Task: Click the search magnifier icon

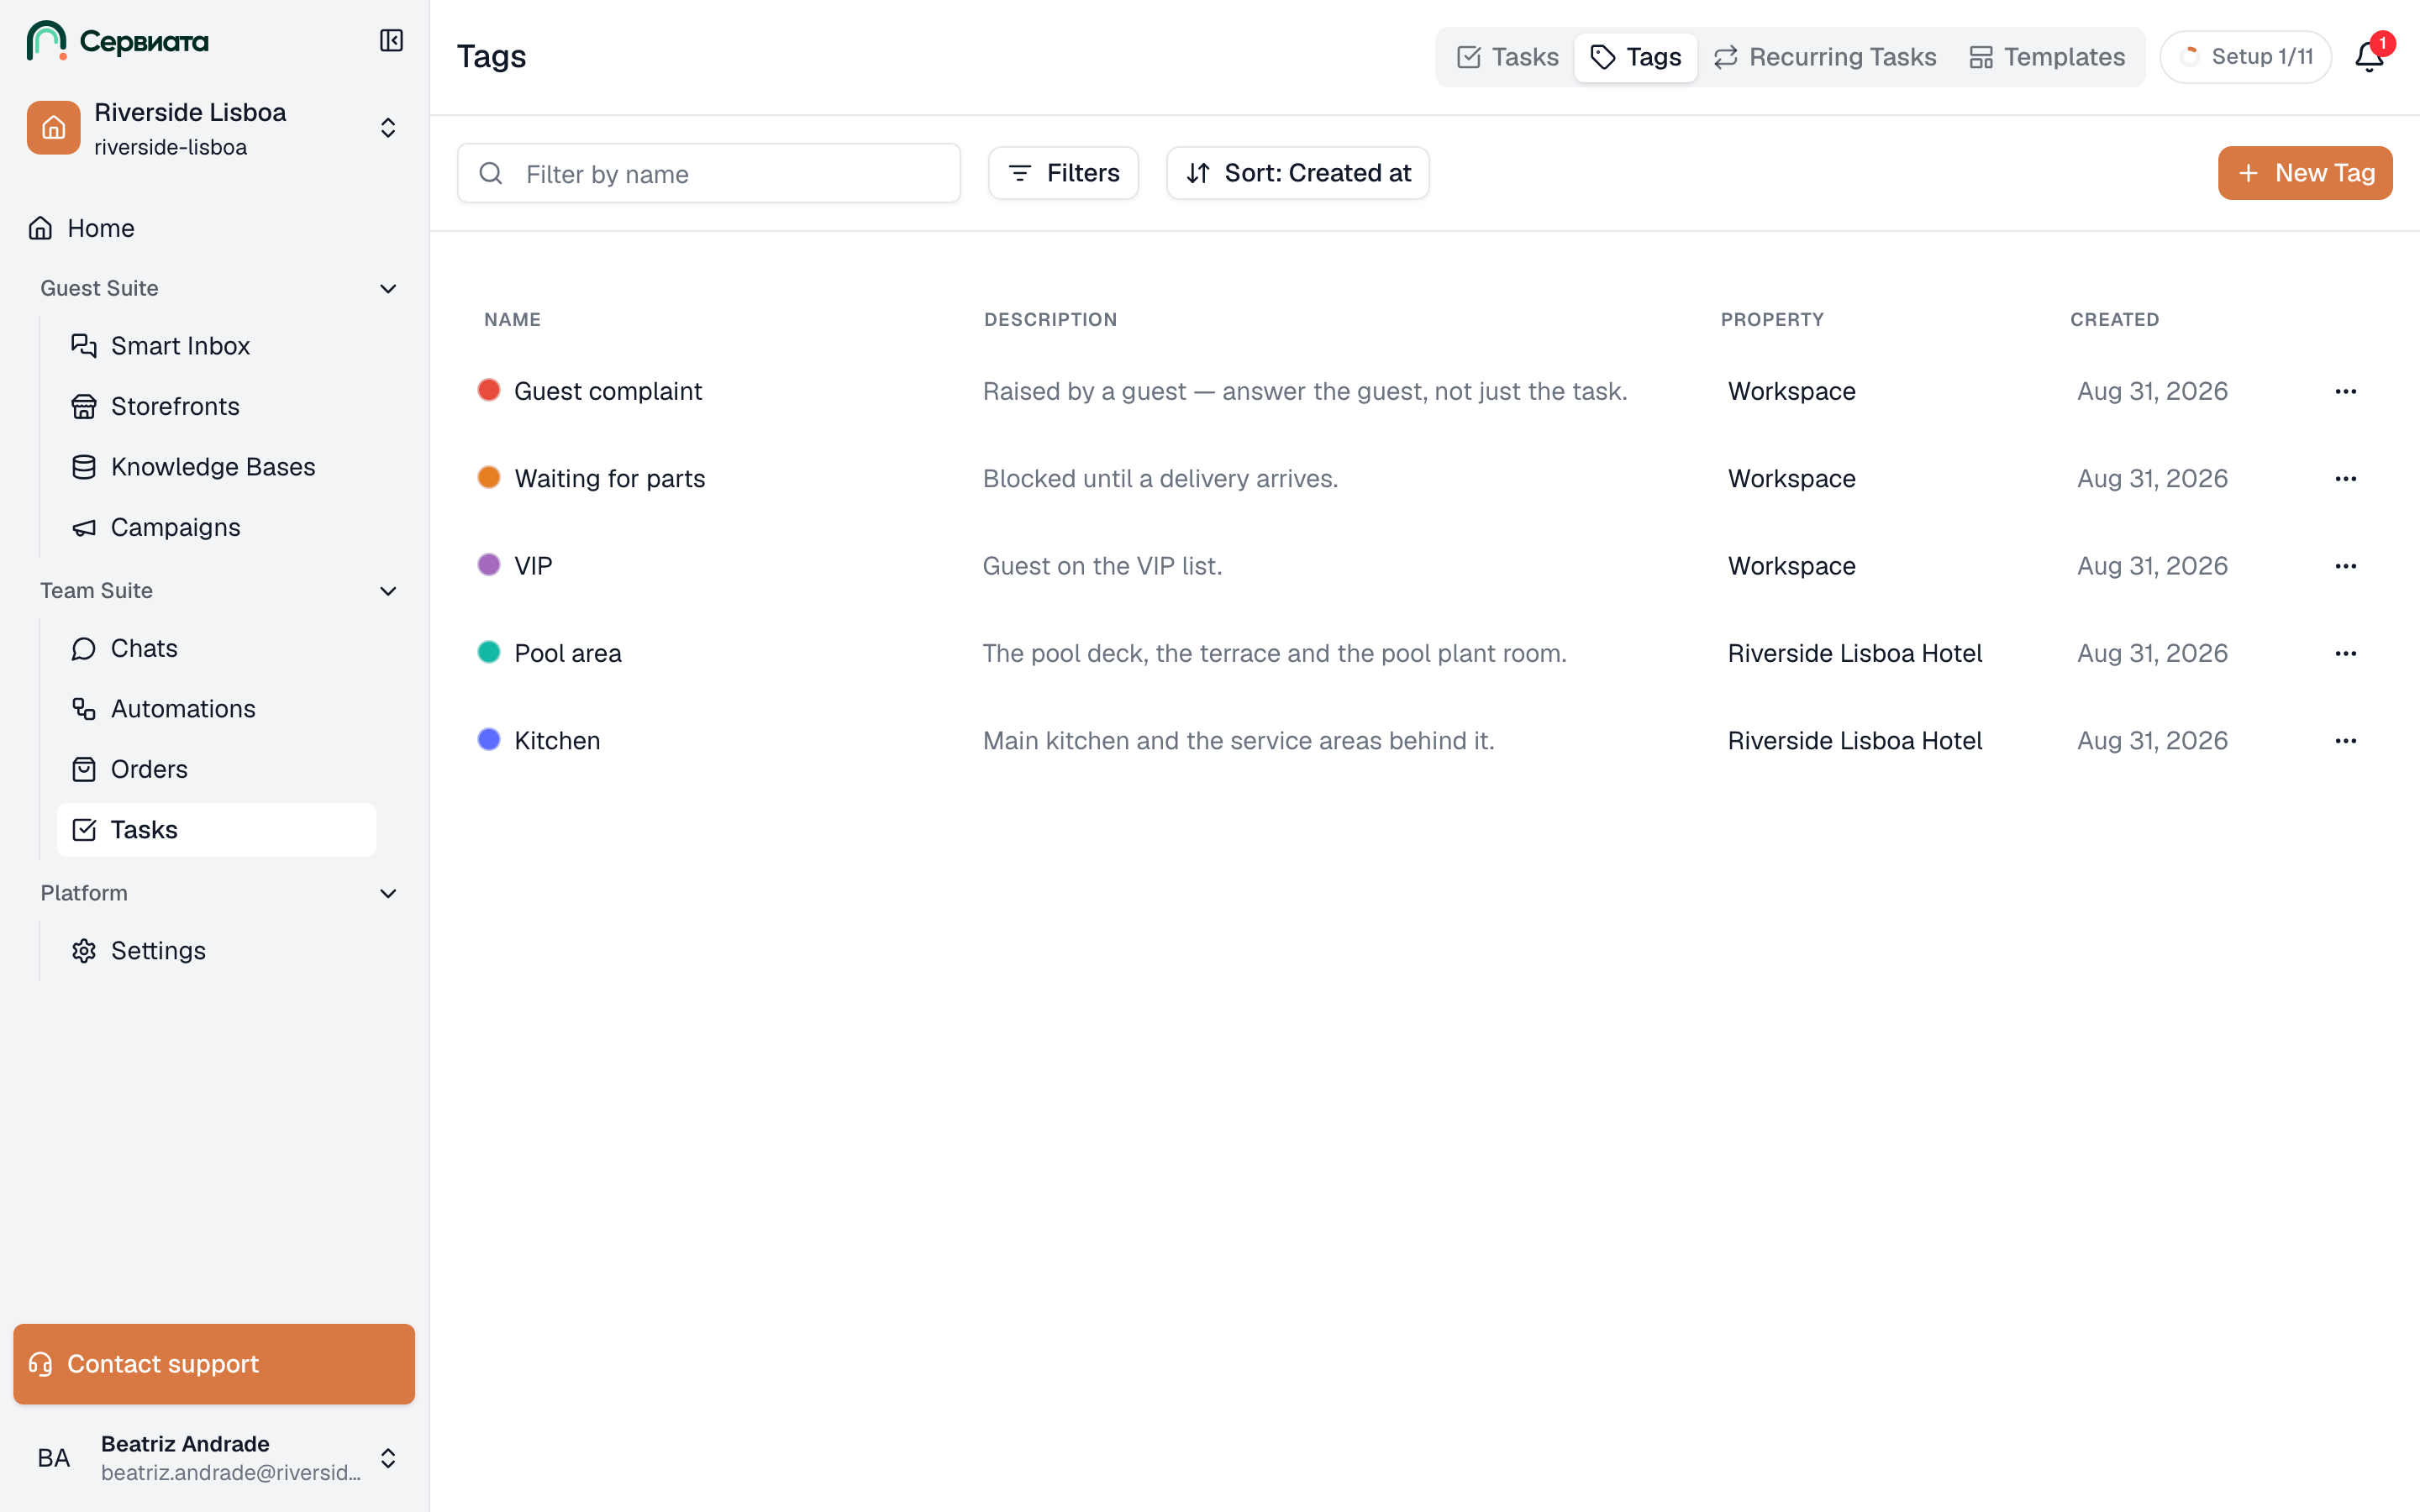Action: 491,173
